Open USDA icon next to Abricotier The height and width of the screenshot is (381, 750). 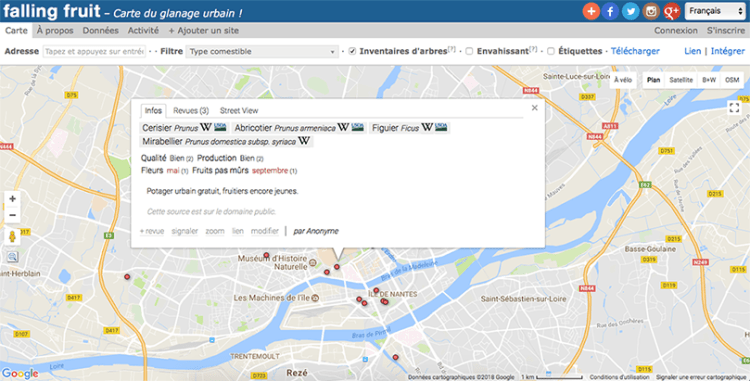coord(358,127)
